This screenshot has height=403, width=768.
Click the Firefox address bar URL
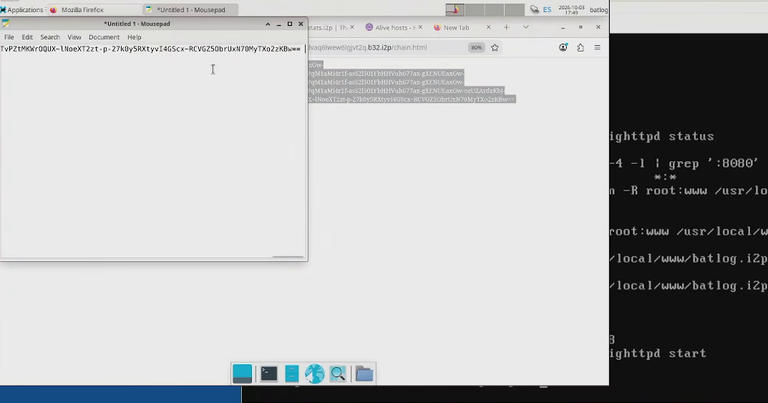pyautogui.click(x=367, y=47)
